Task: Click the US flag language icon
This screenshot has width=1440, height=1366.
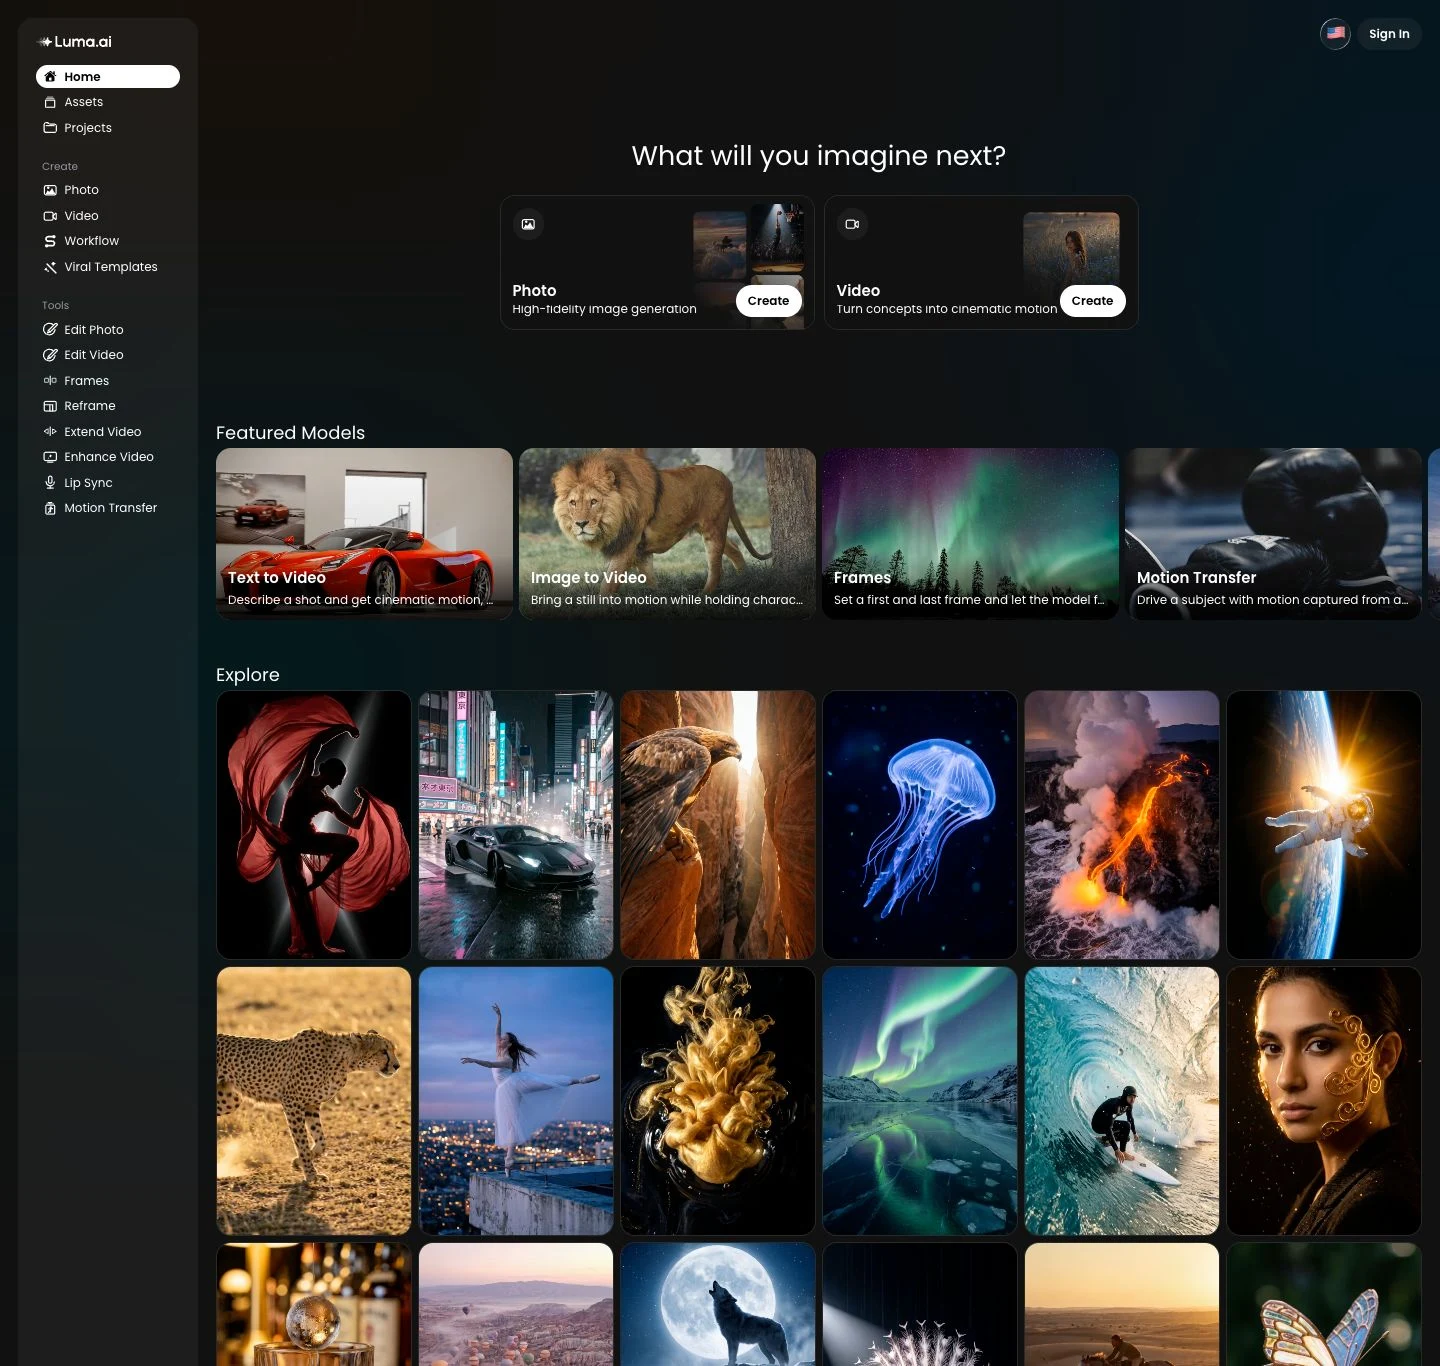Action: pos(1335,34)
